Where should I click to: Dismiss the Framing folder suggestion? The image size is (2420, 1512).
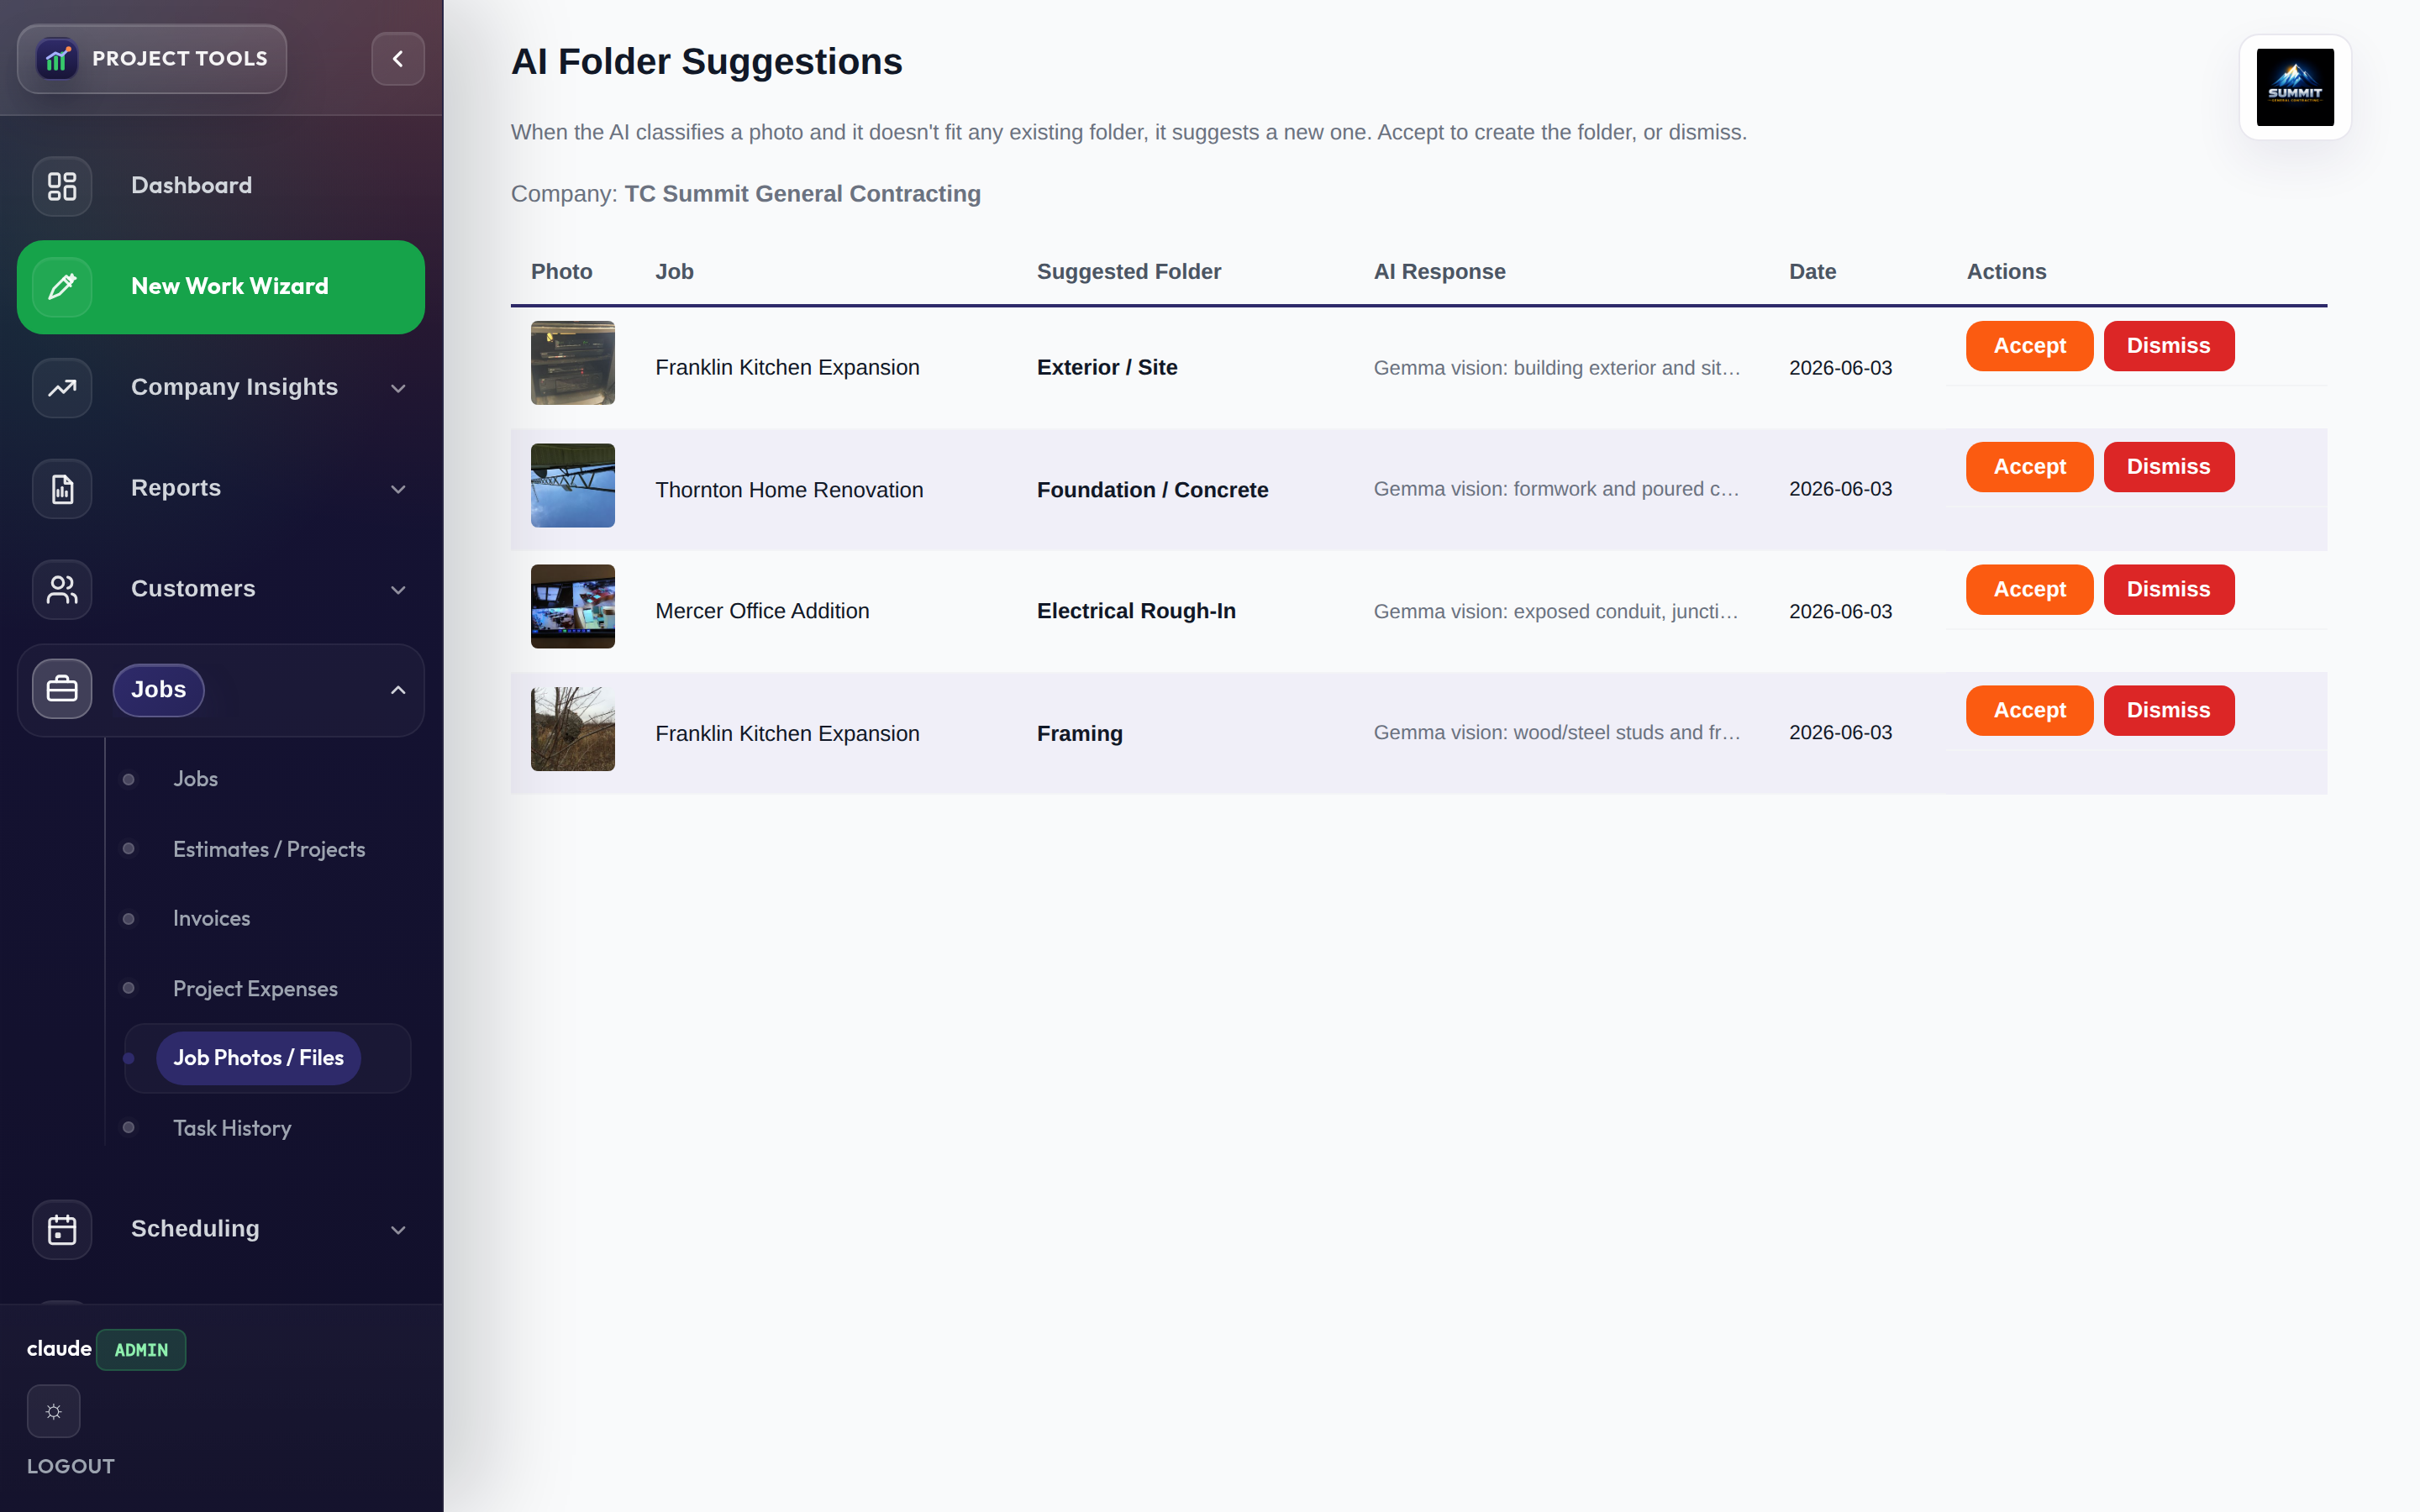tap(2168, 711)
